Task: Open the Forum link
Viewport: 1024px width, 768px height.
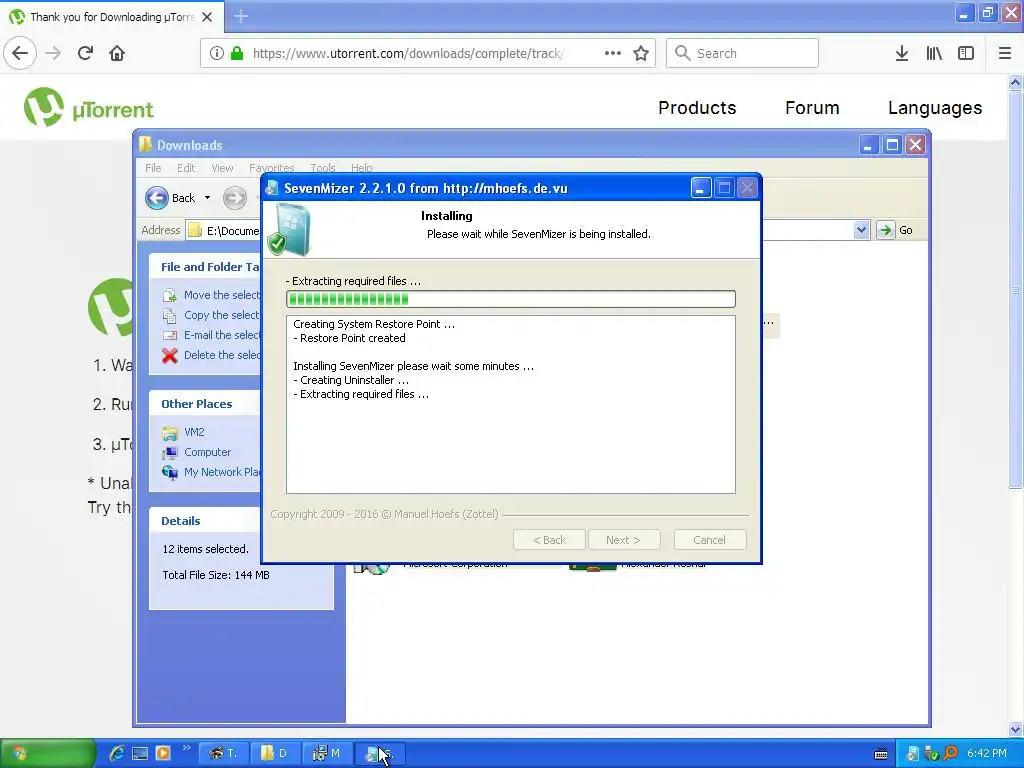Action: tap(812, 108)
